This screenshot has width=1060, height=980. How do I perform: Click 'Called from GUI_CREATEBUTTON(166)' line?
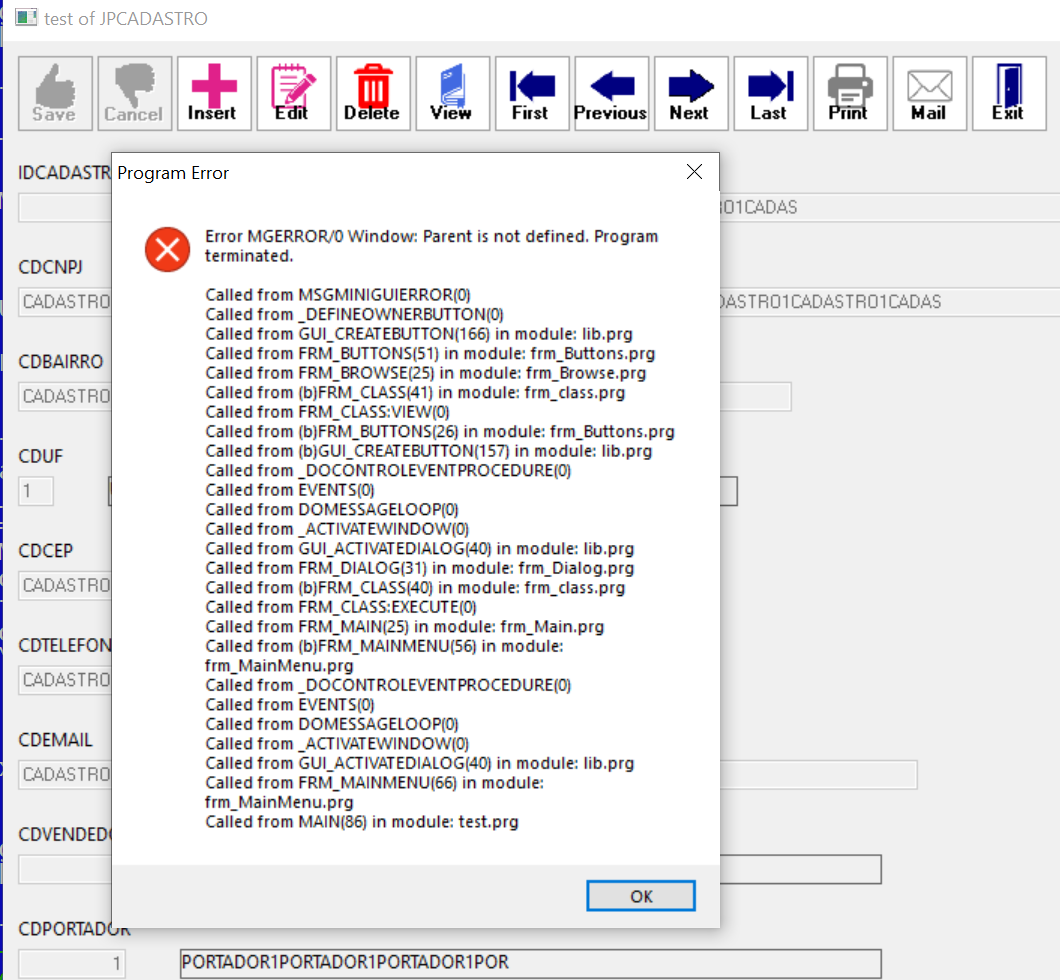(x=419, y=334)
